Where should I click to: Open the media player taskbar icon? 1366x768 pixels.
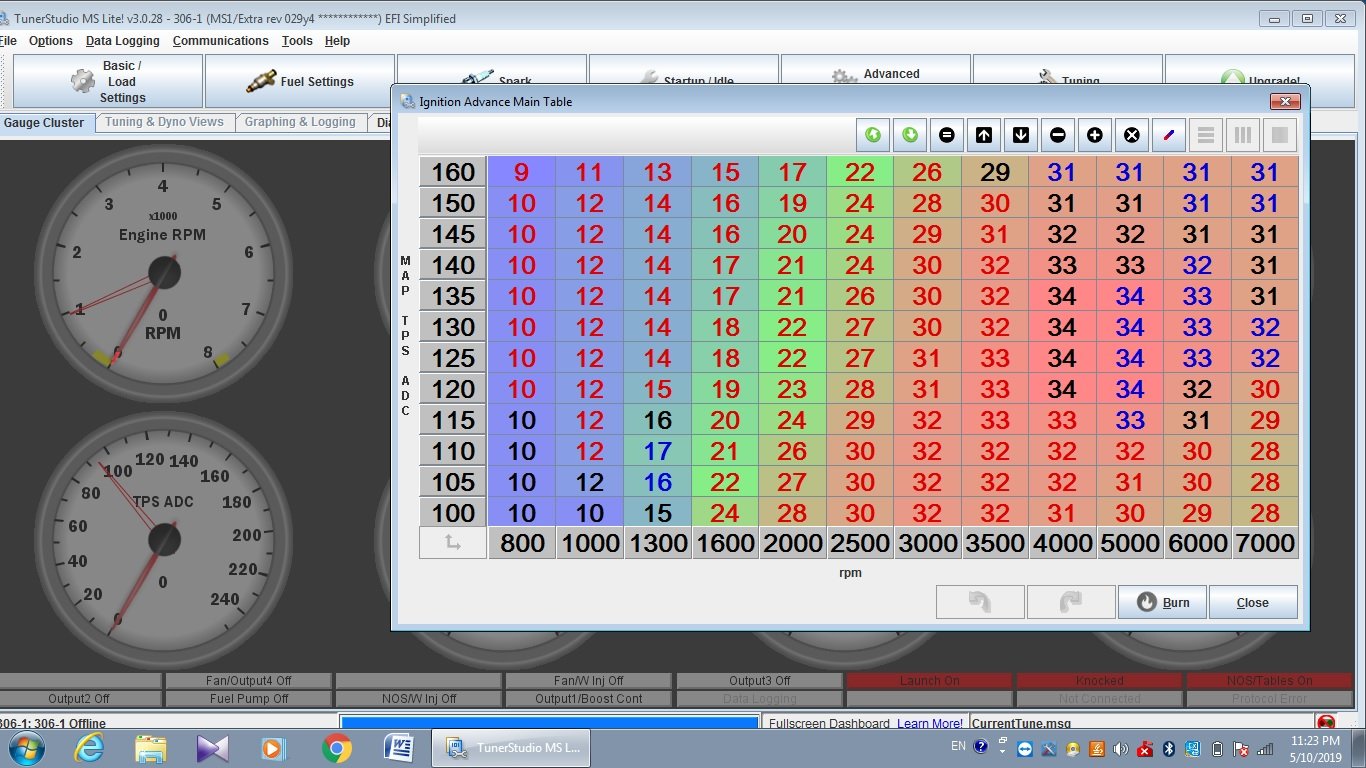point(275,748)
